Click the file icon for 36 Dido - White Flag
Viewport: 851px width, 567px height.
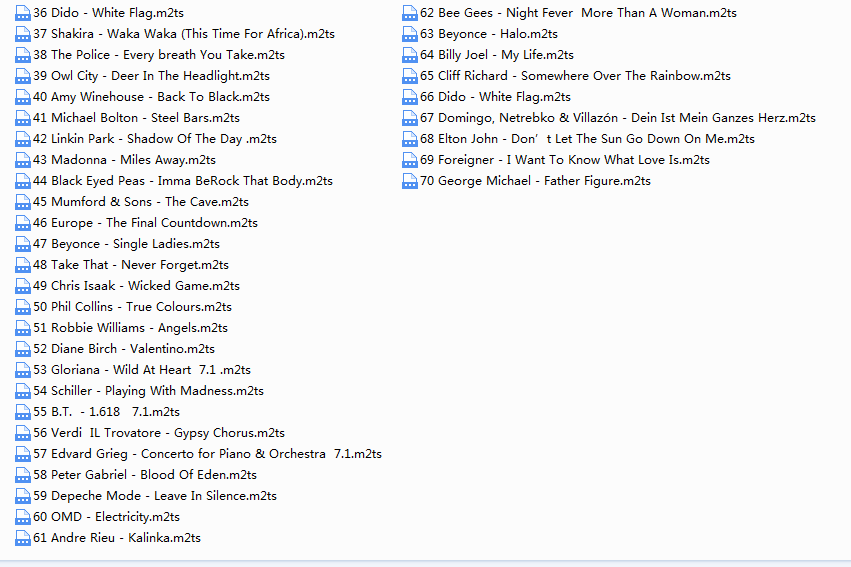[23, 13]
